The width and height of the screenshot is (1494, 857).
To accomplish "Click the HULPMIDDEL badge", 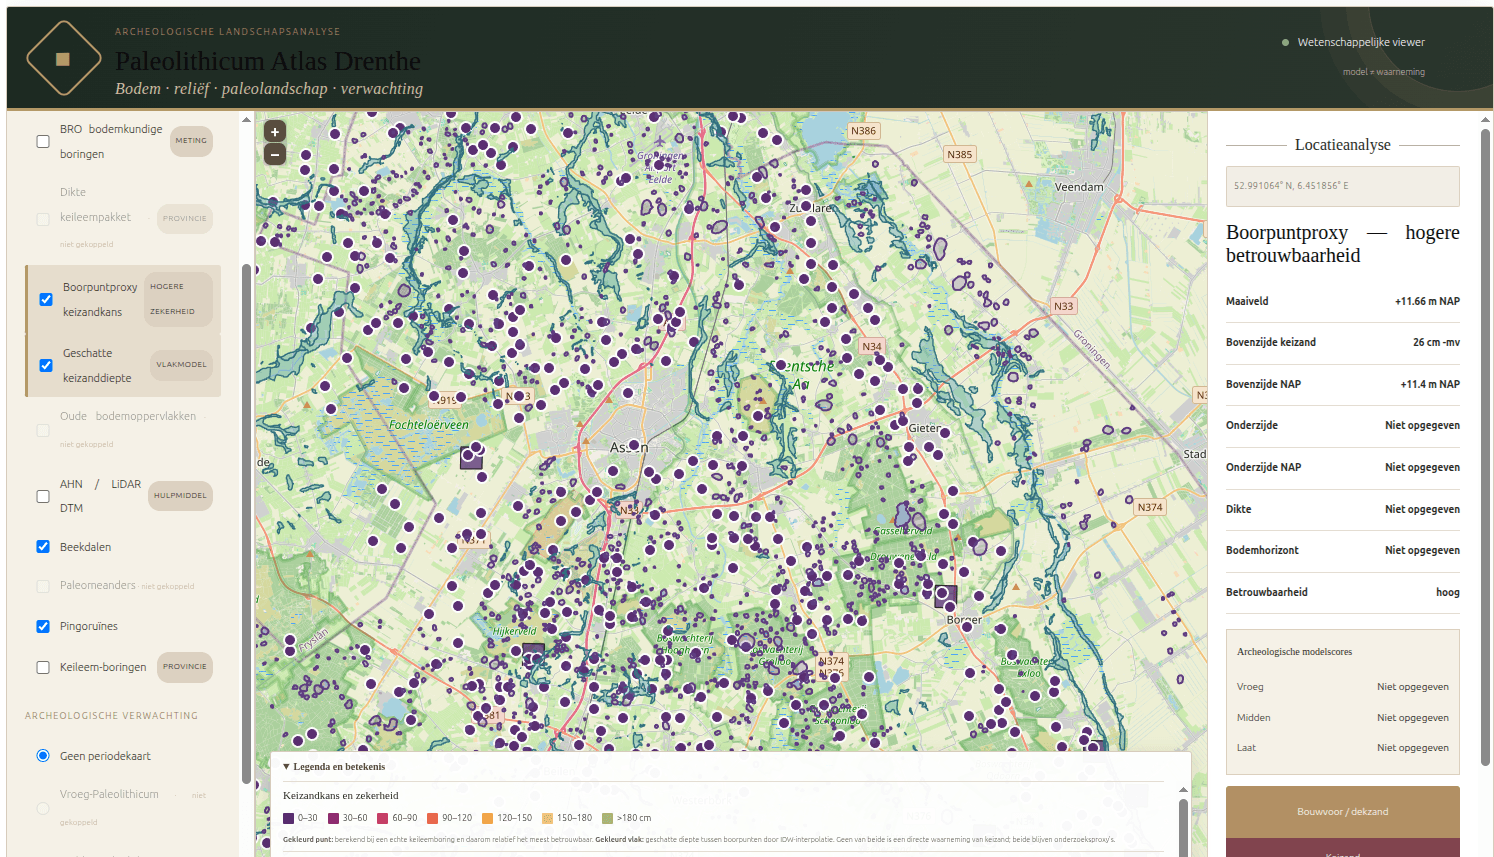I will click(180, 496).
